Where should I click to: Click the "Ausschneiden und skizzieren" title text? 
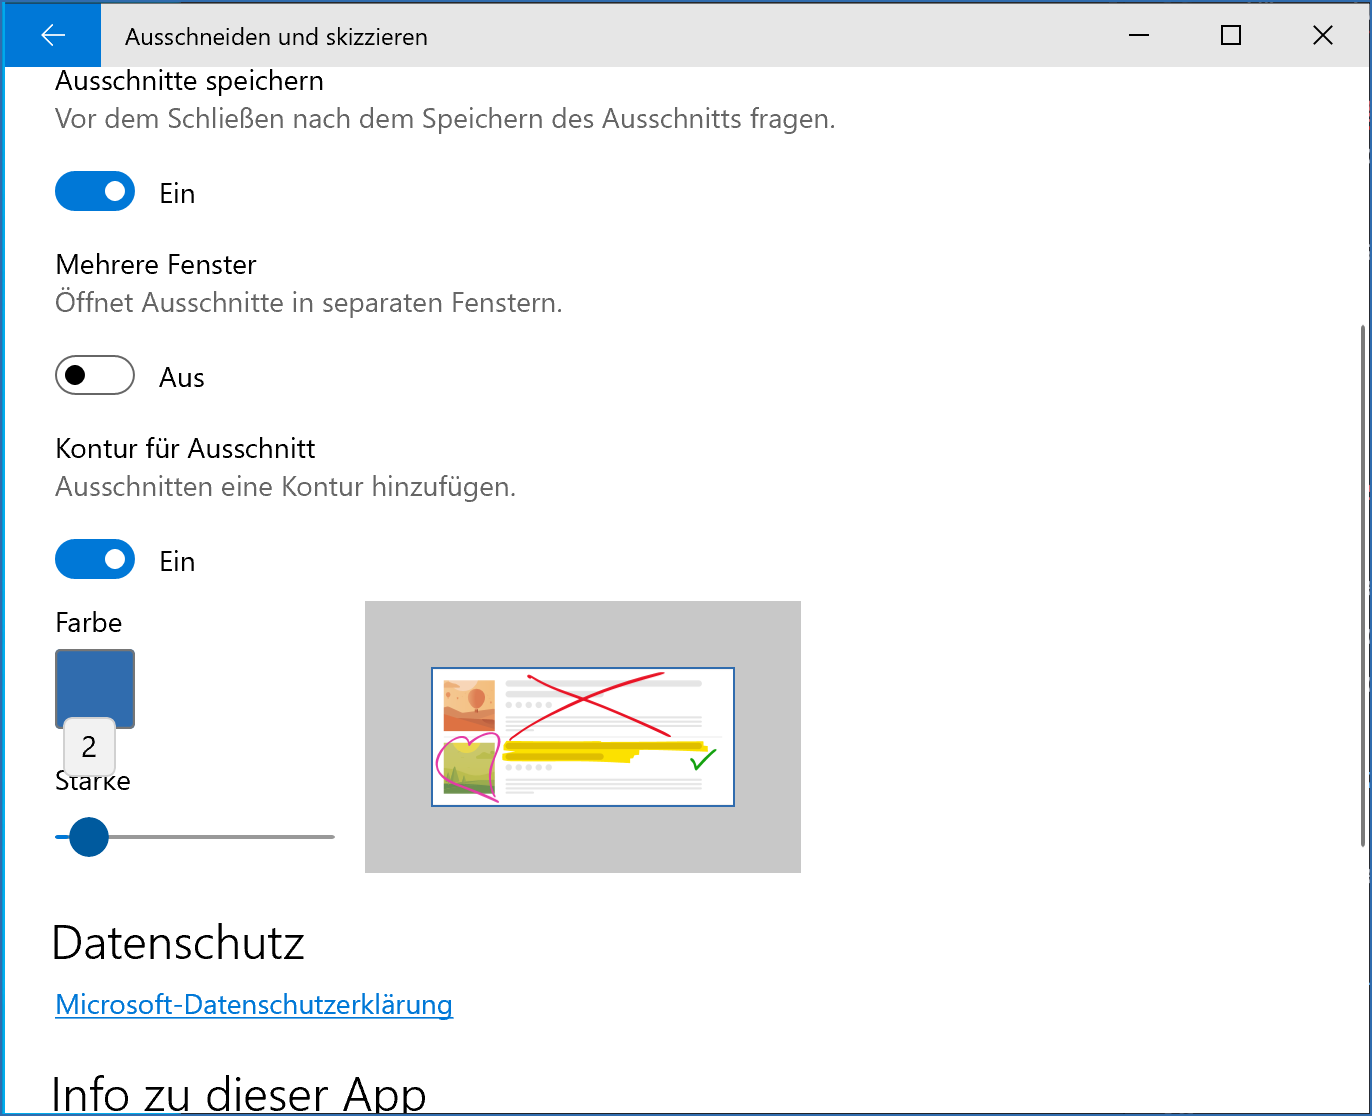click(x=275, y=36)
